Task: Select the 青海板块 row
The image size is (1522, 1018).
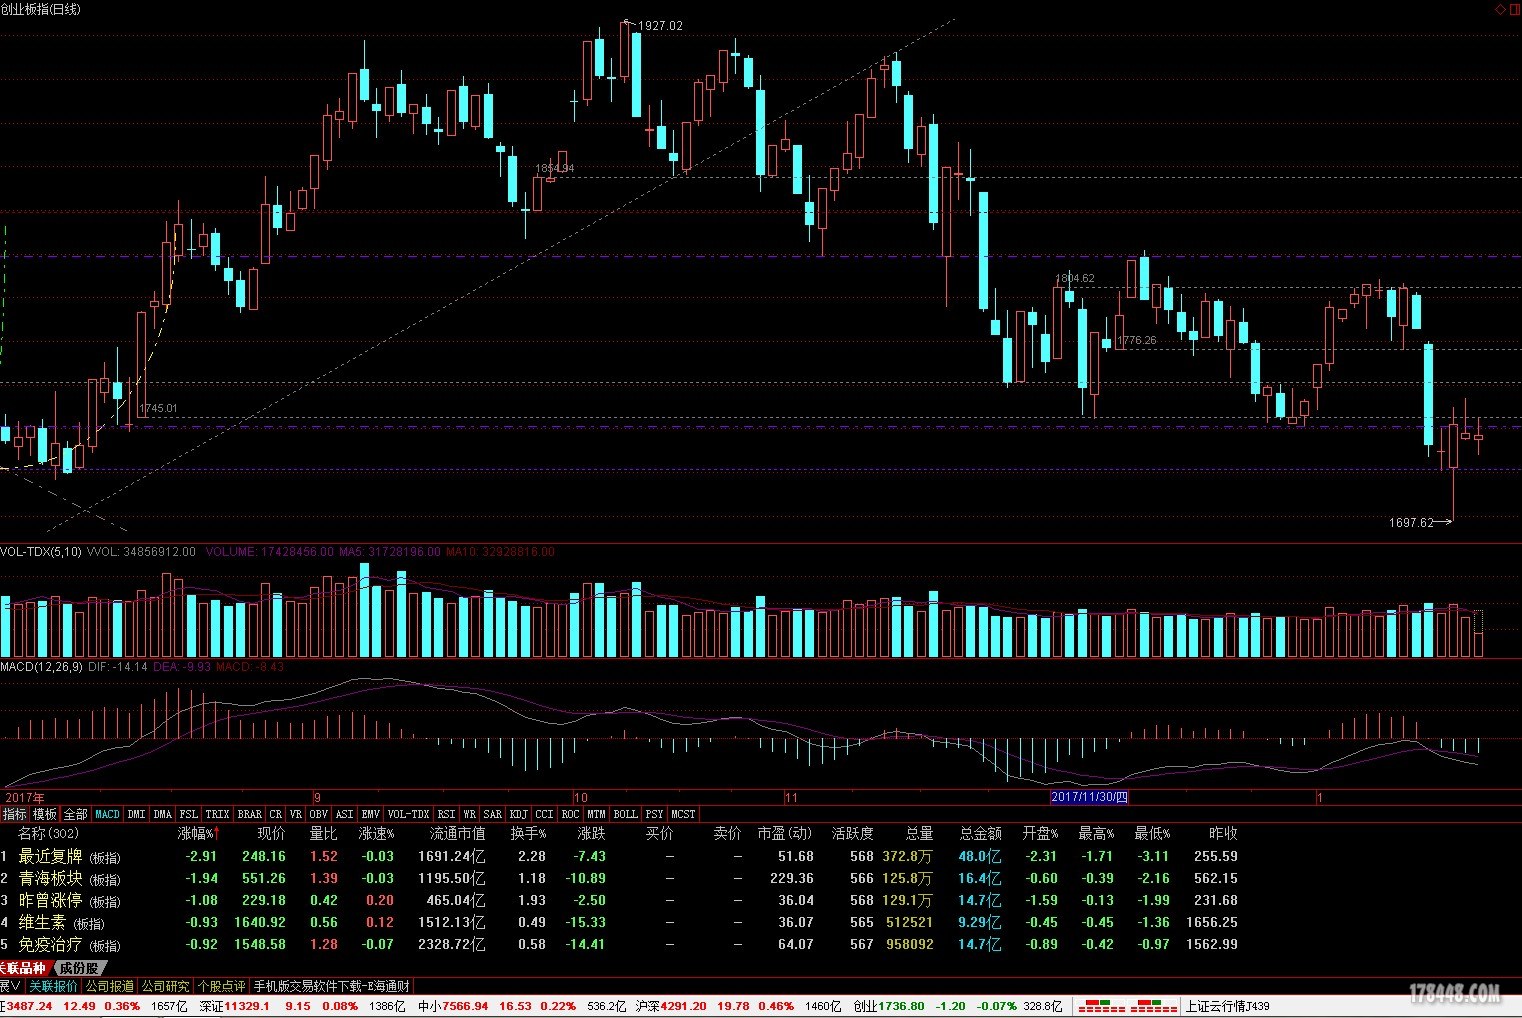Action: tap(620, 878)
